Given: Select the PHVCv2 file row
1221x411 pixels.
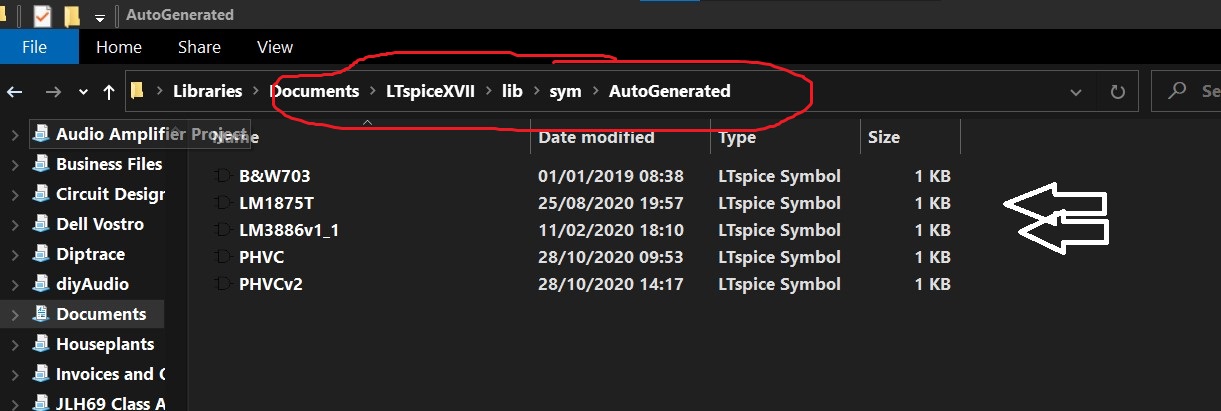Looking at the screenshot, I should [x=580, y=284].
